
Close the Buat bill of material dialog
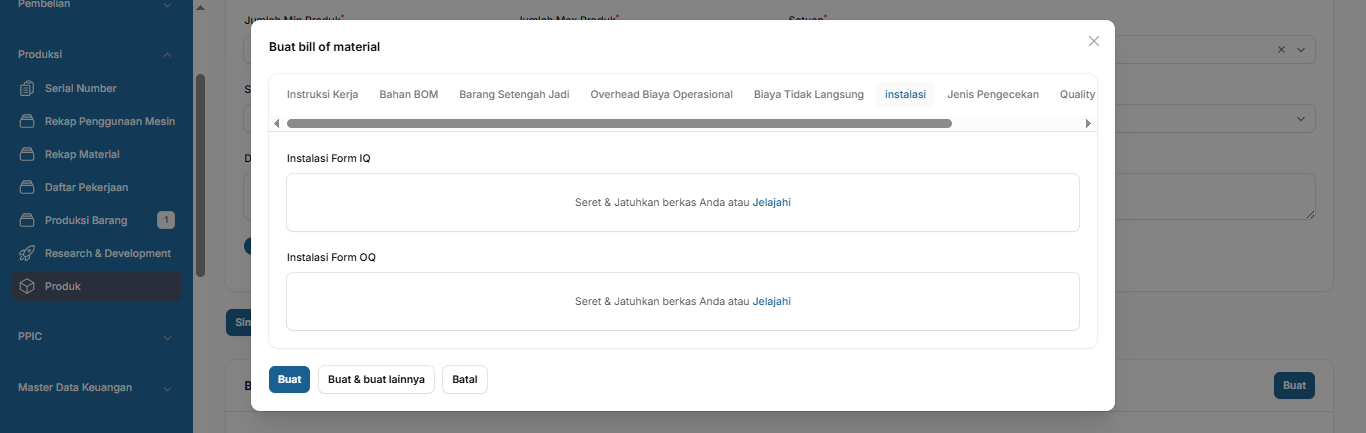[1094, 41]
